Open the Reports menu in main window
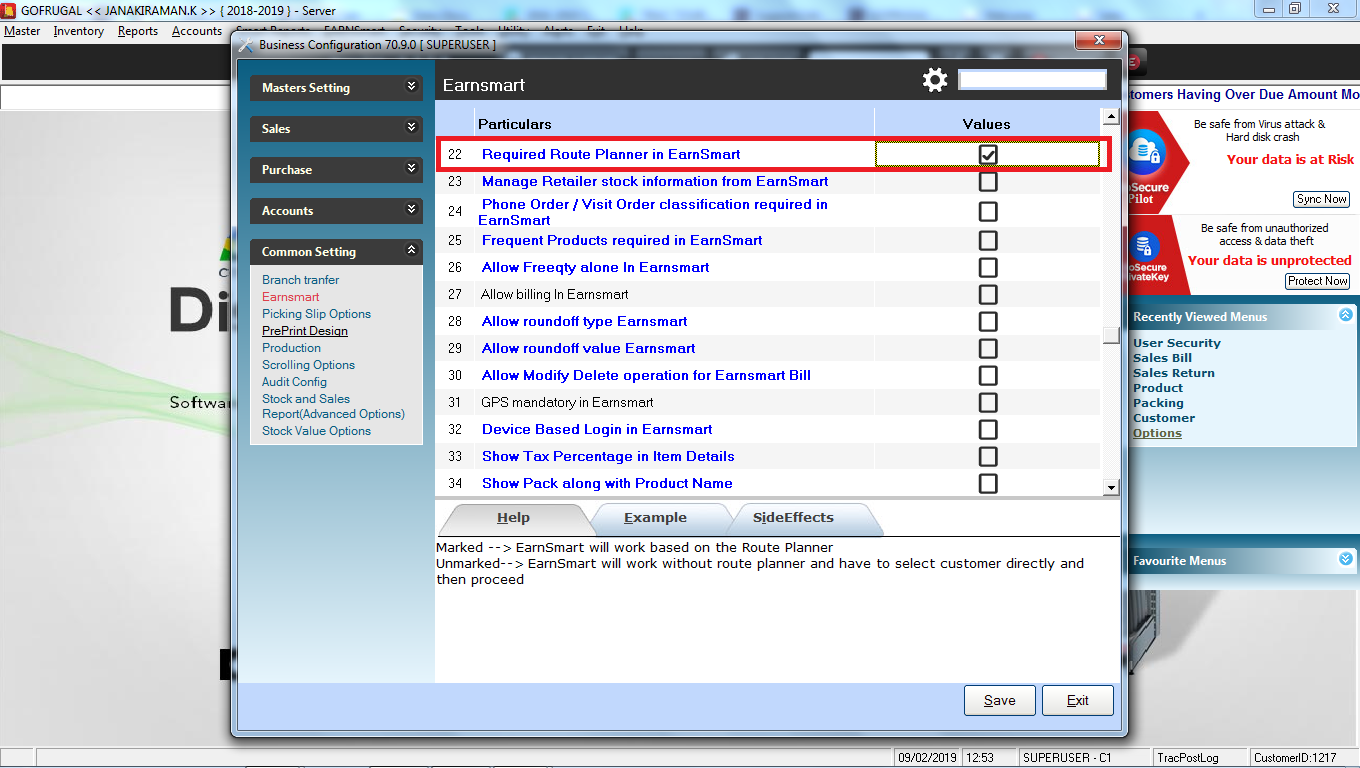 point(138,31)
